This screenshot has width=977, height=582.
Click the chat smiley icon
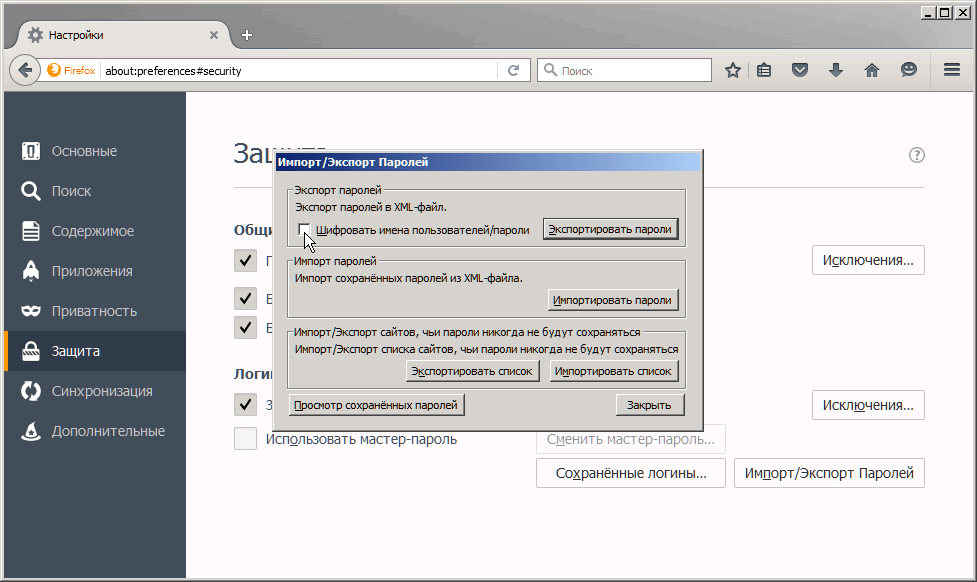pos(908,70)
